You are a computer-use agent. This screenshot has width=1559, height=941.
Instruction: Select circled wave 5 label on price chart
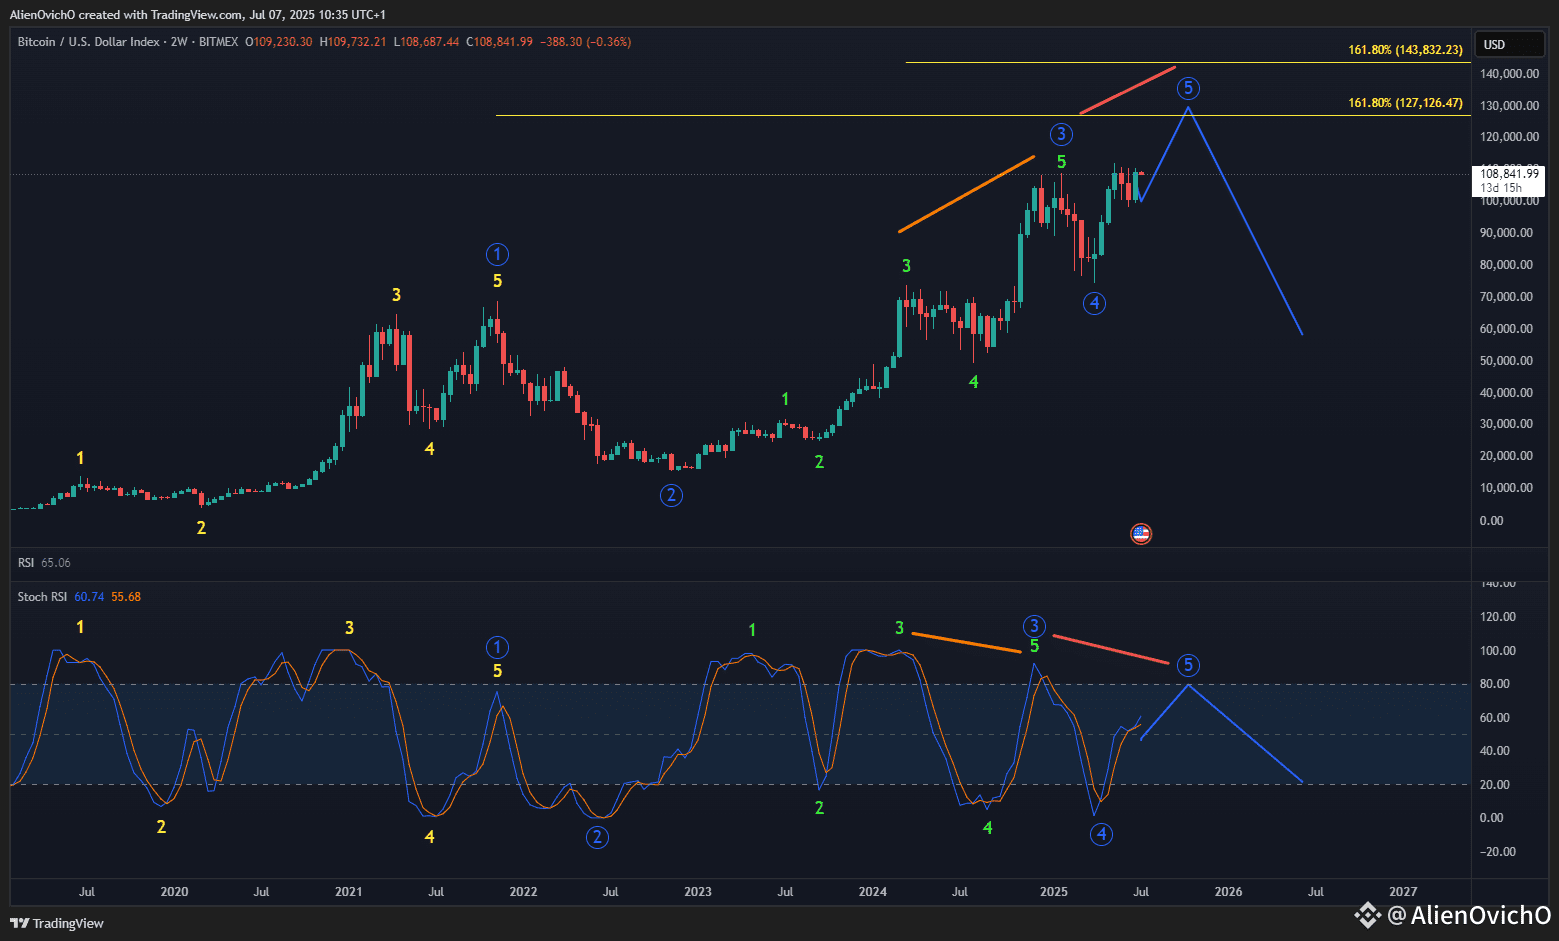(1188, 88)
